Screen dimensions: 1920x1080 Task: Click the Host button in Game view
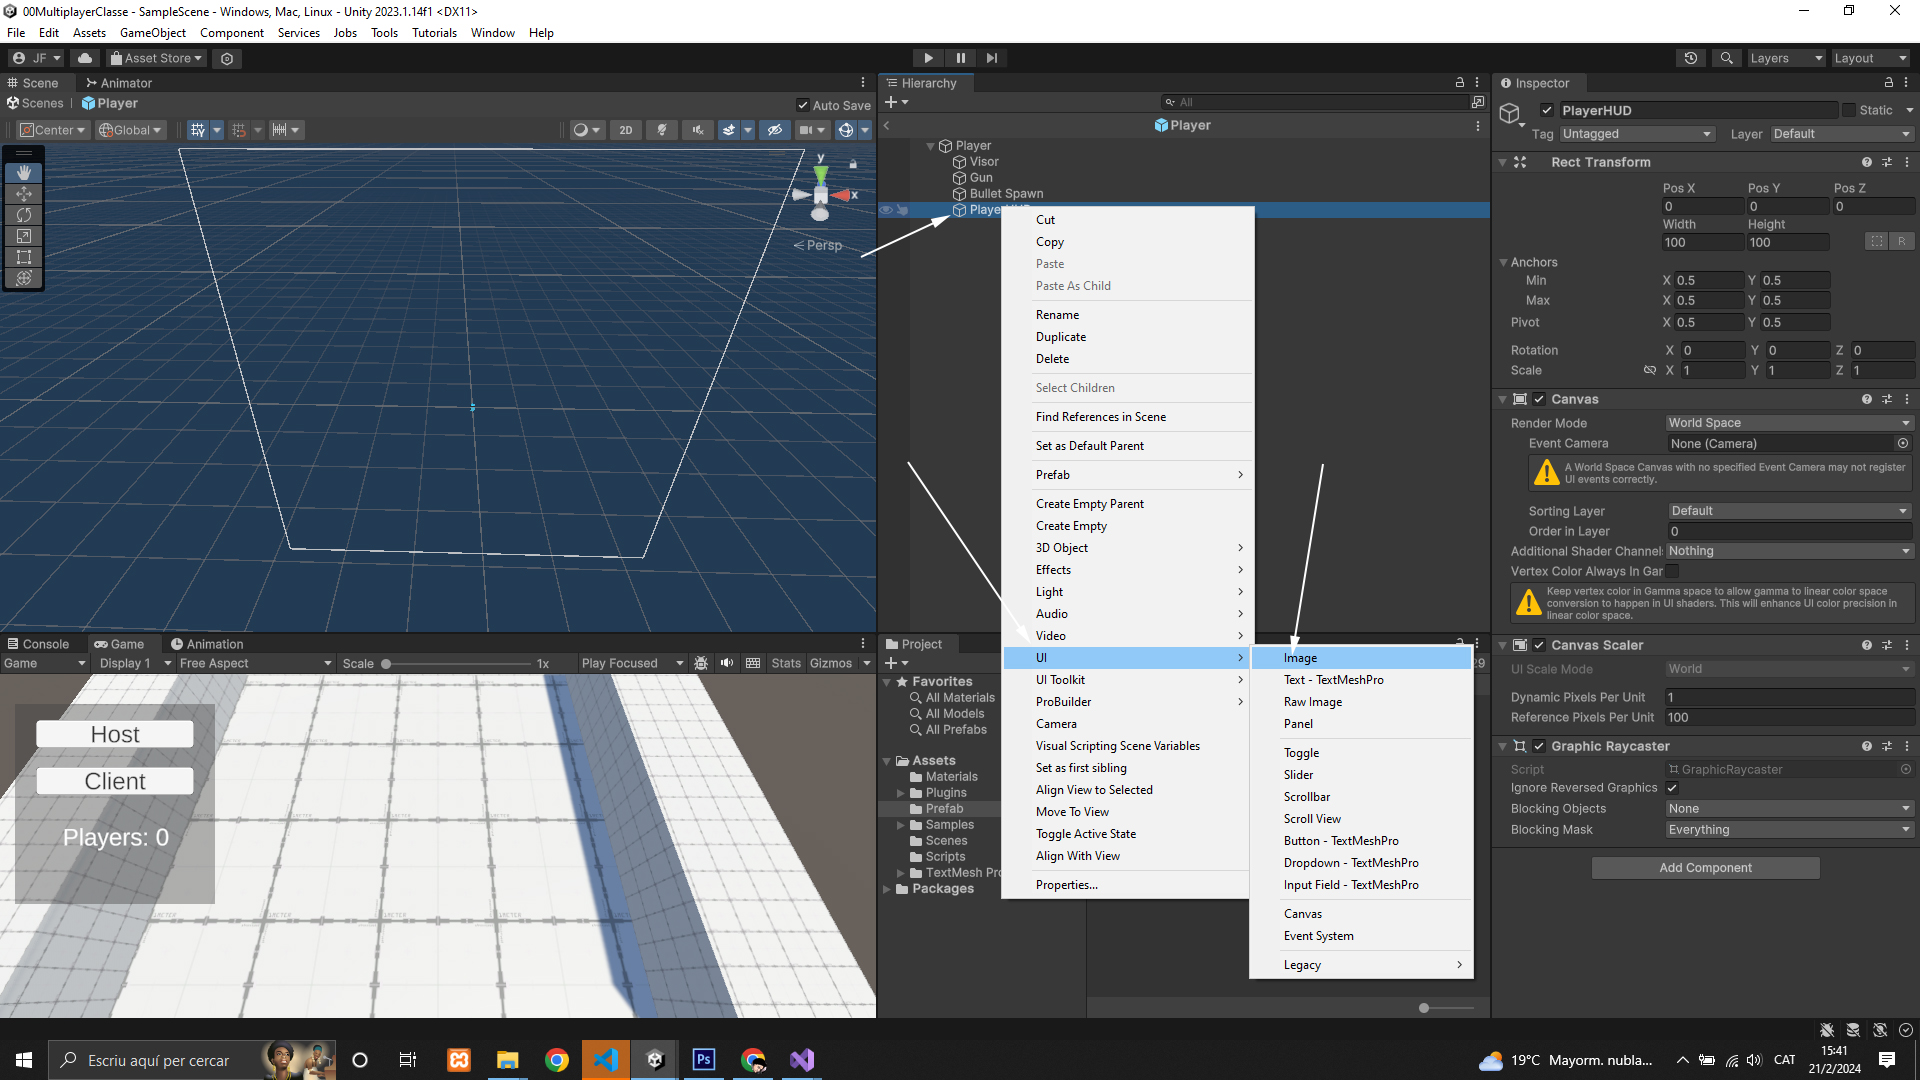[x=115, y=734]
